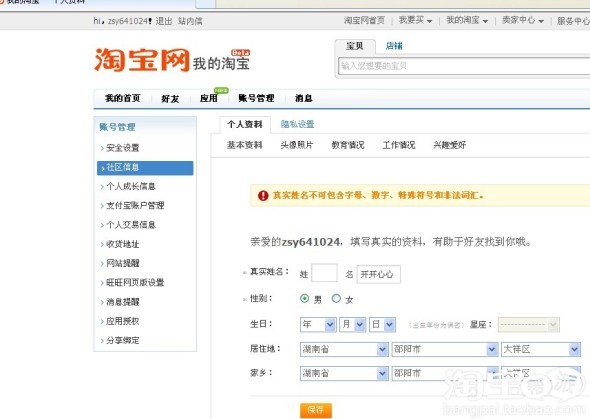Open the 站内信 link

[190, 21]
